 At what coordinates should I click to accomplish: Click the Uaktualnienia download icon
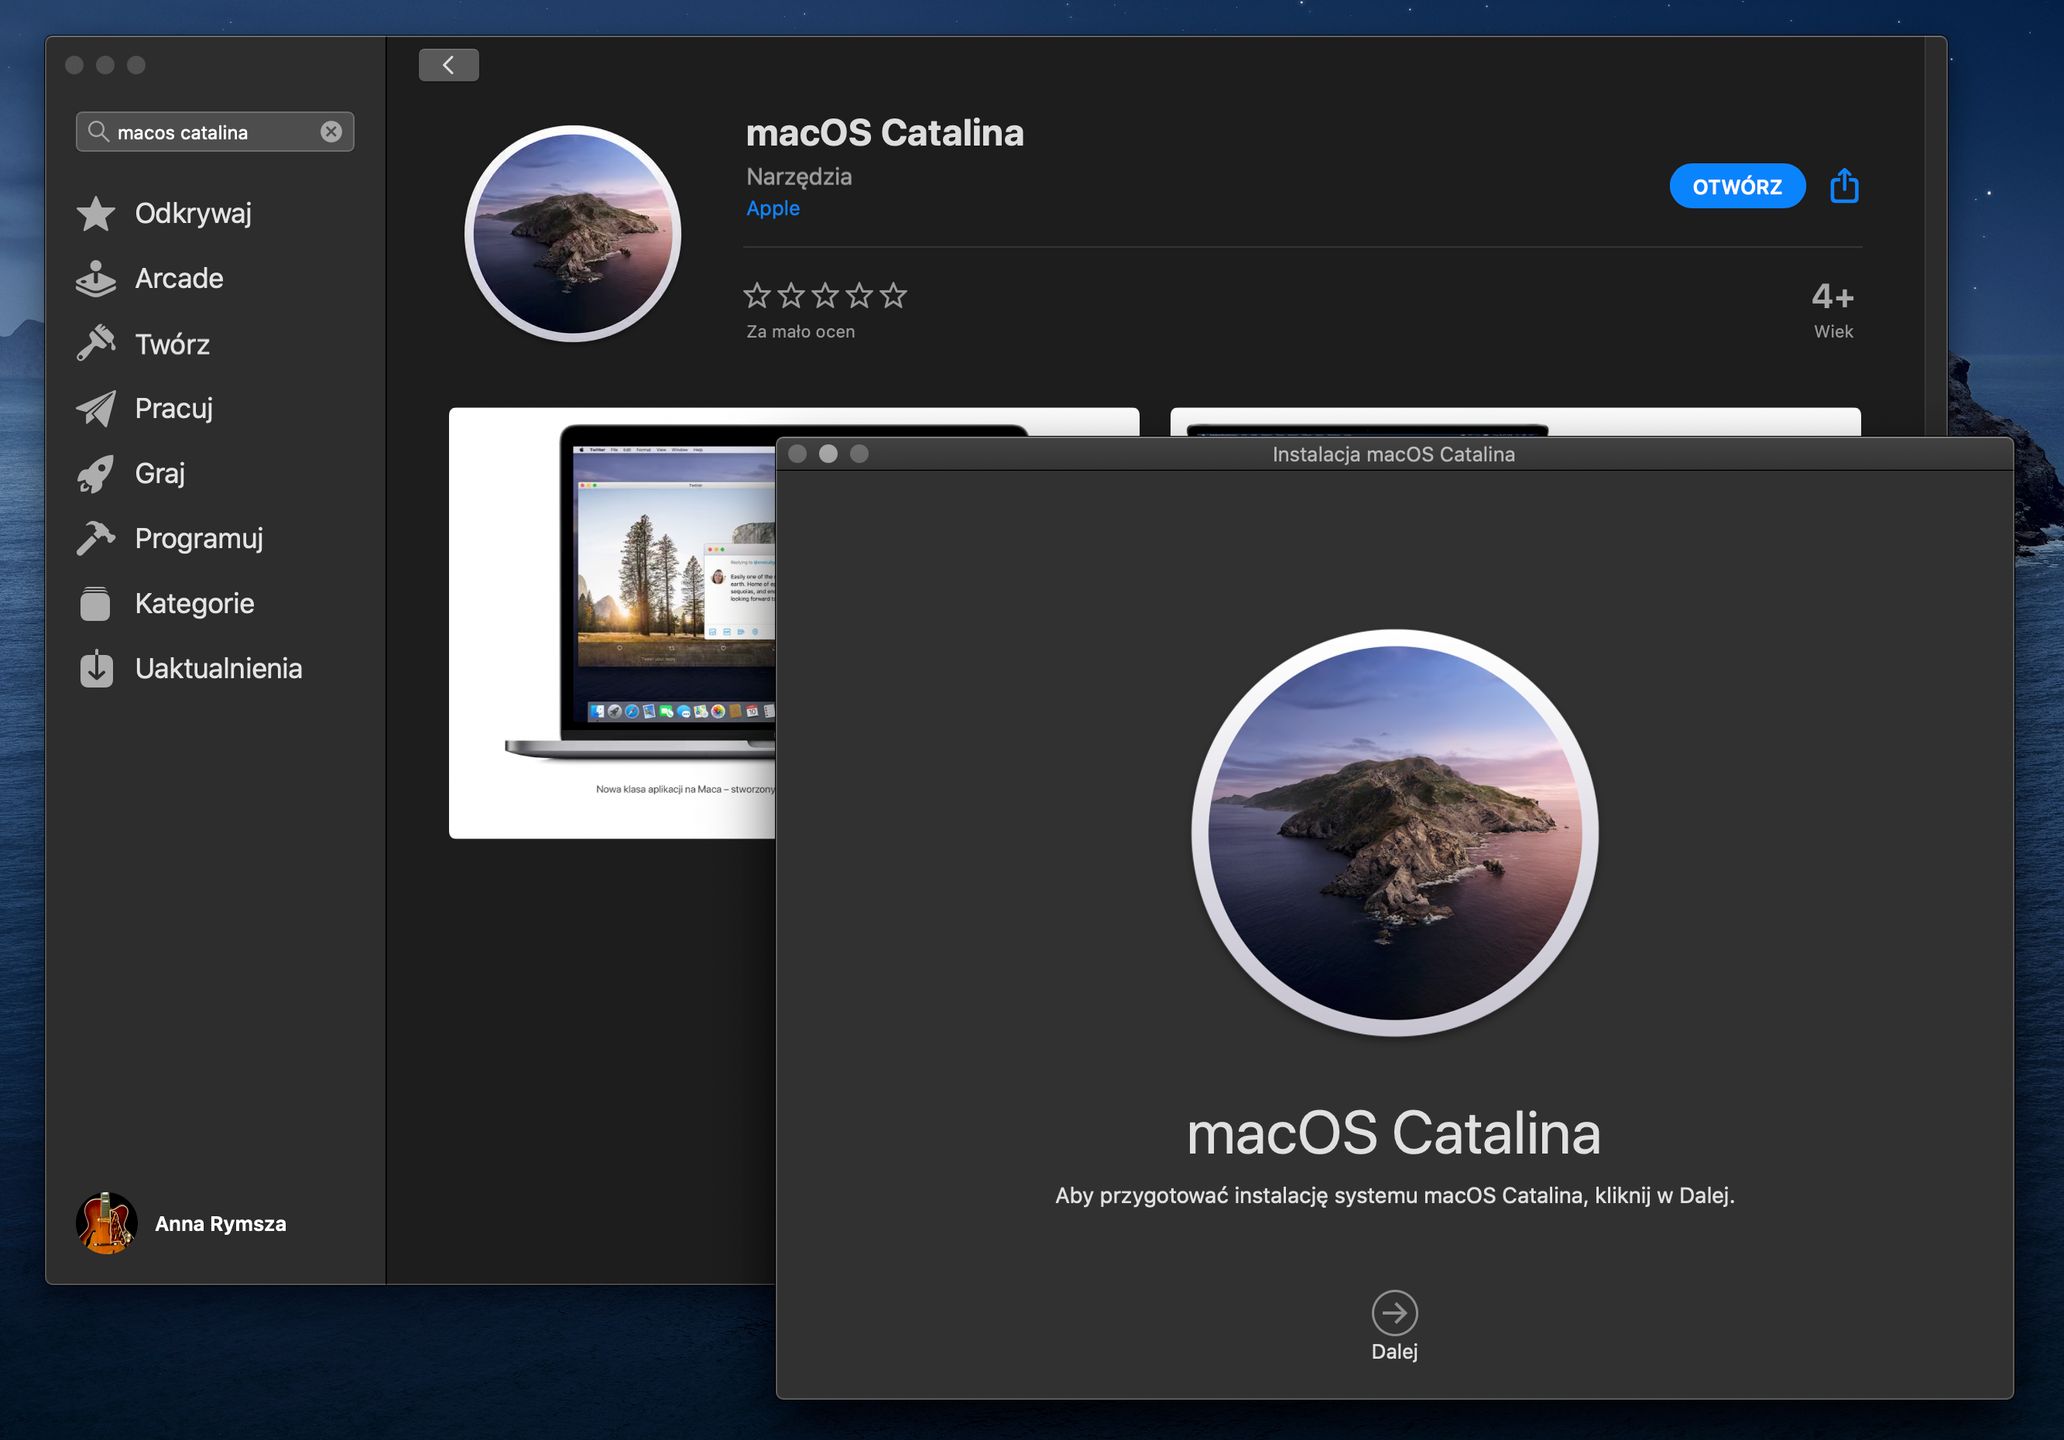pyautogui.click(x=96, y=668)
